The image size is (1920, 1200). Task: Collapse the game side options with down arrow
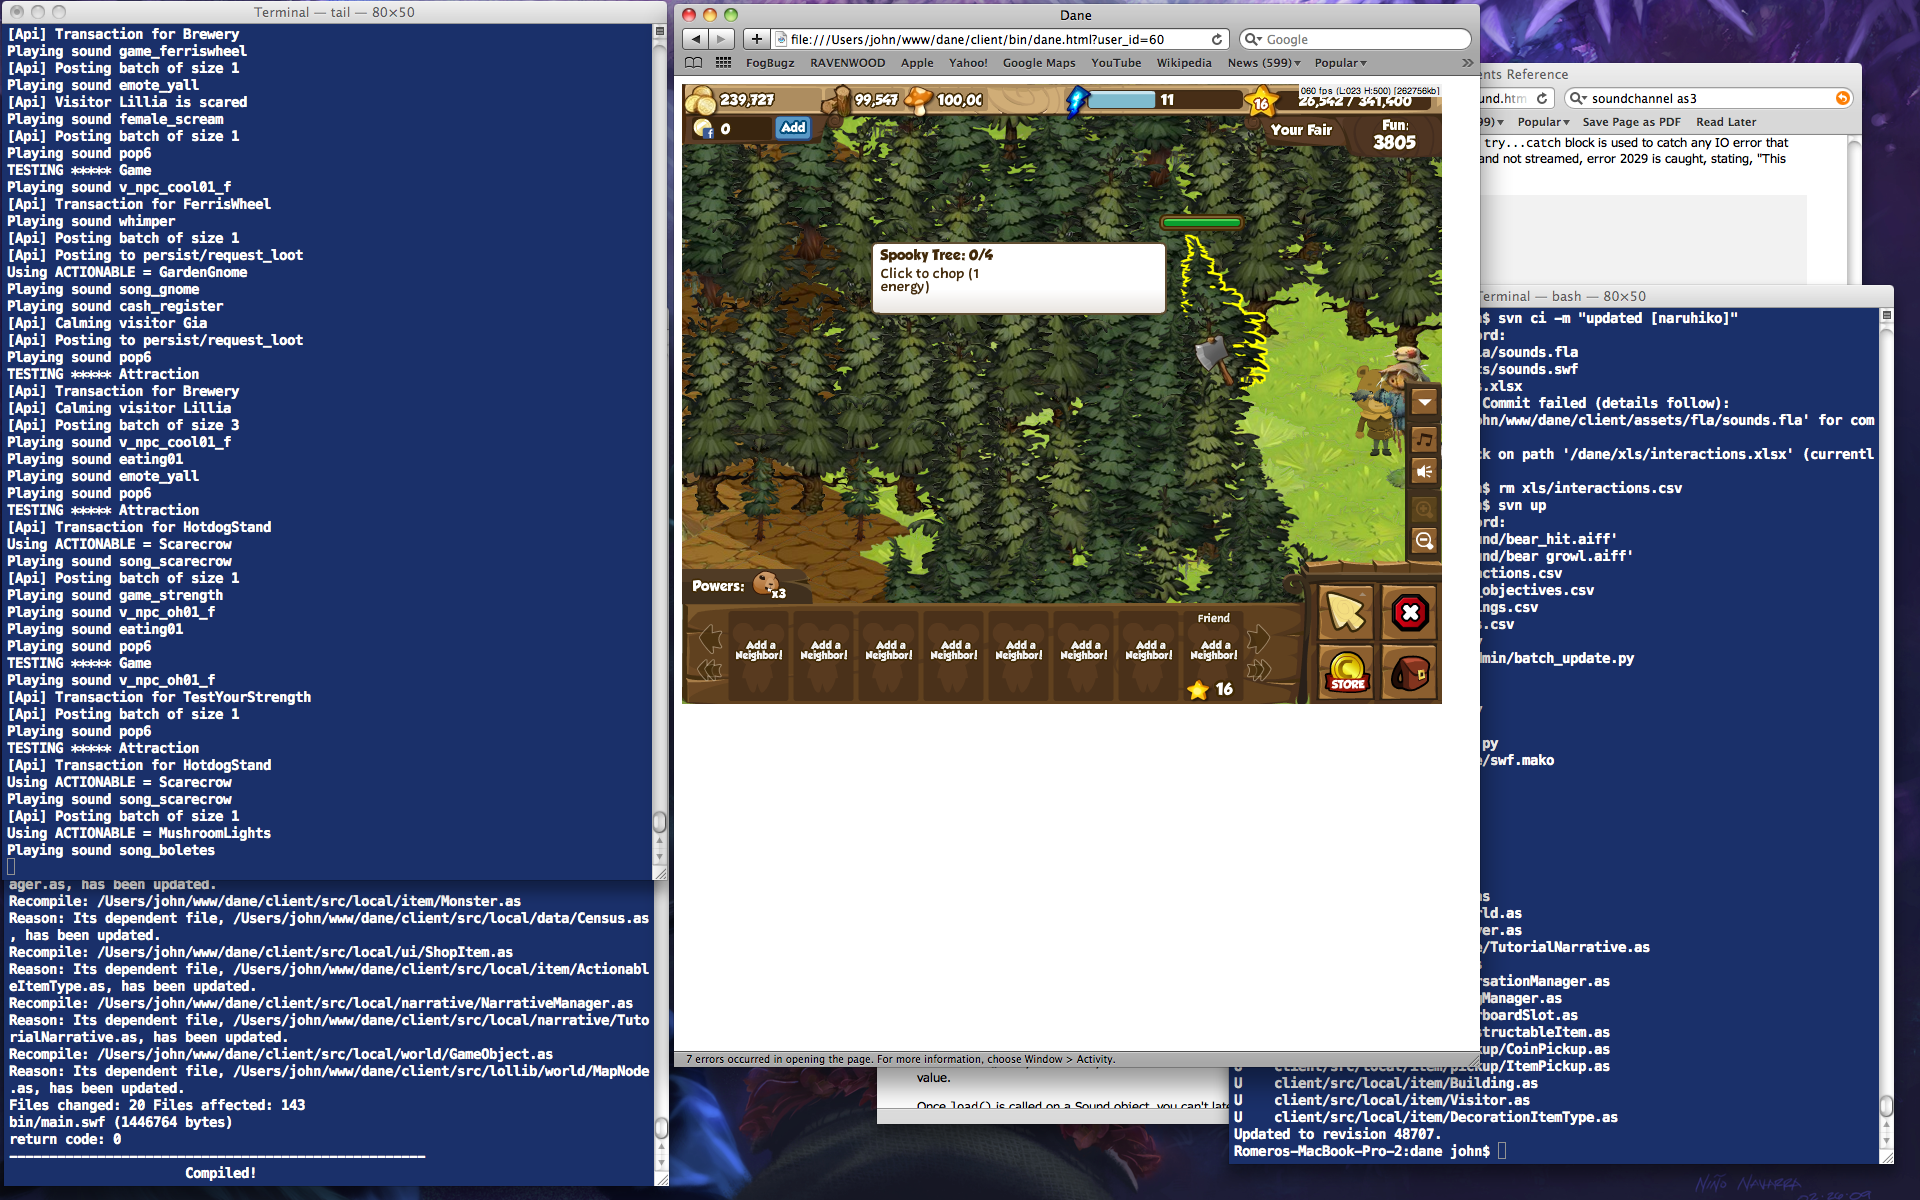coord(1424,402)
